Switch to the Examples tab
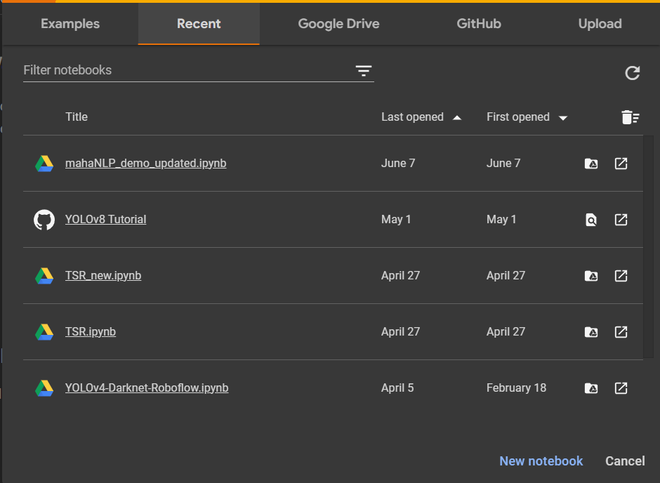Image resolution: width=660 pixels, height=483 pixels. (70, 24)
